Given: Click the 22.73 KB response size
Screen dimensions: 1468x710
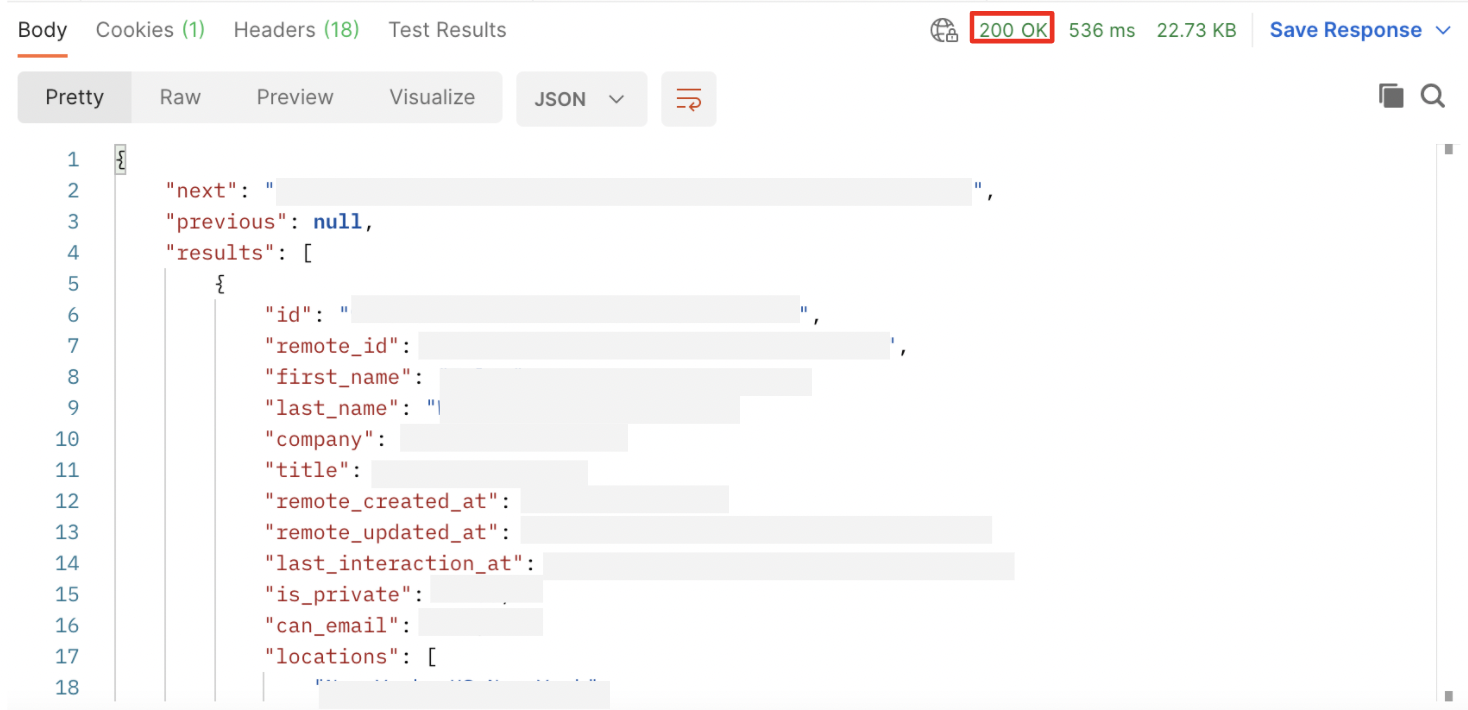Looking at the screenshot, I should point(1196,30).
